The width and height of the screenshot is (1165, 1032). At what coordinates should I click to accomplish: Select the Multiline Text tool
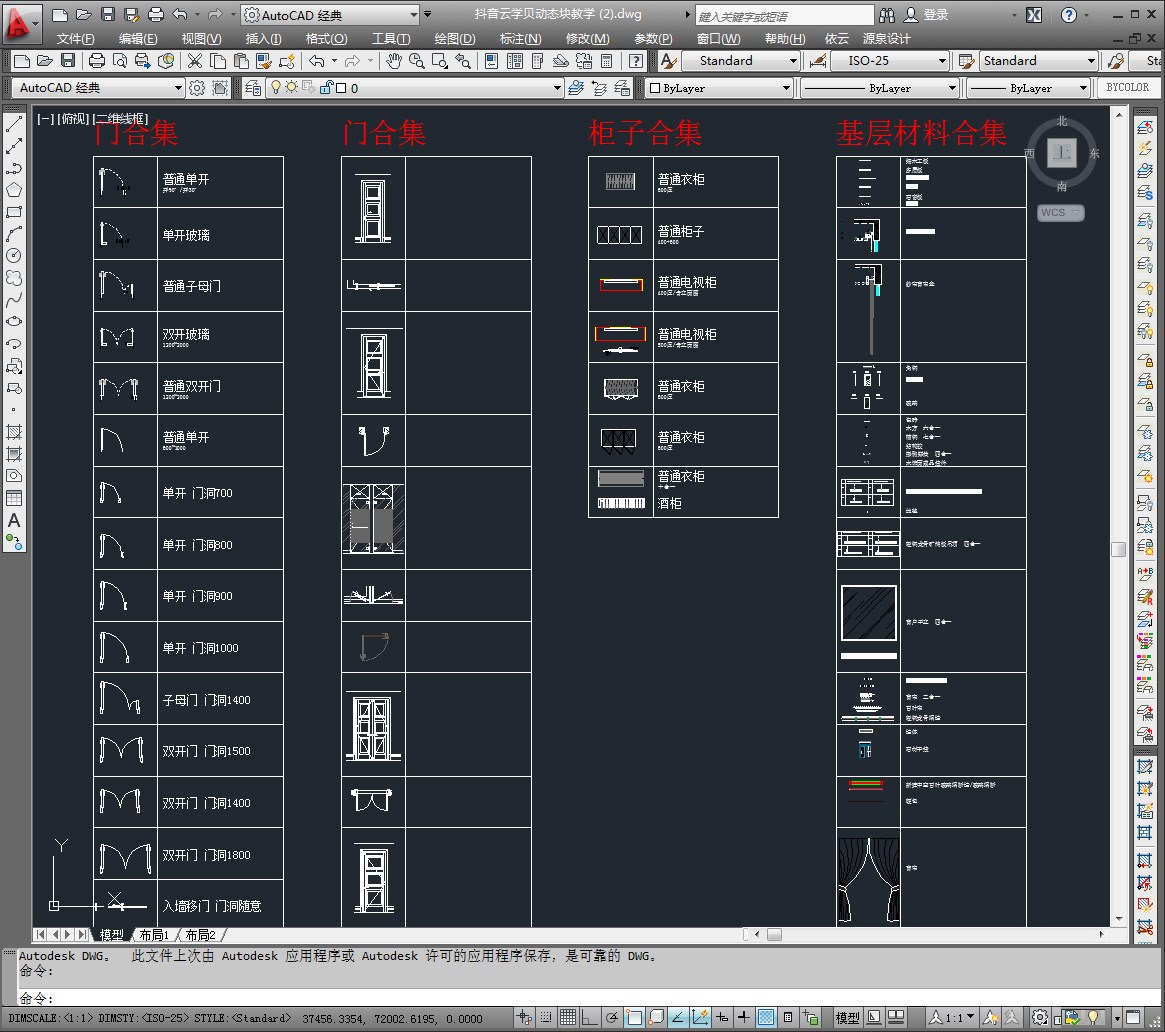coord(13,521)
